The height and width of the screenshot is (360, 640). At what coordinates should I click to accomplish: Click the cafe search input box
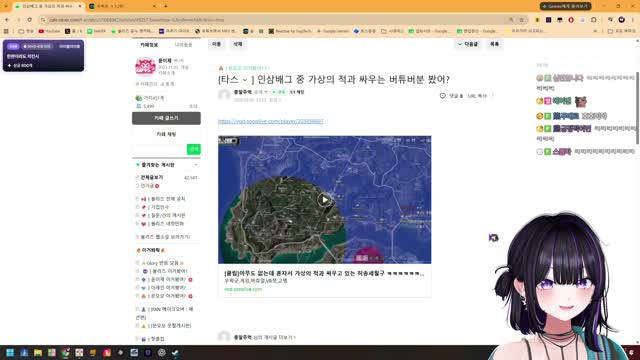coord(159,149)
